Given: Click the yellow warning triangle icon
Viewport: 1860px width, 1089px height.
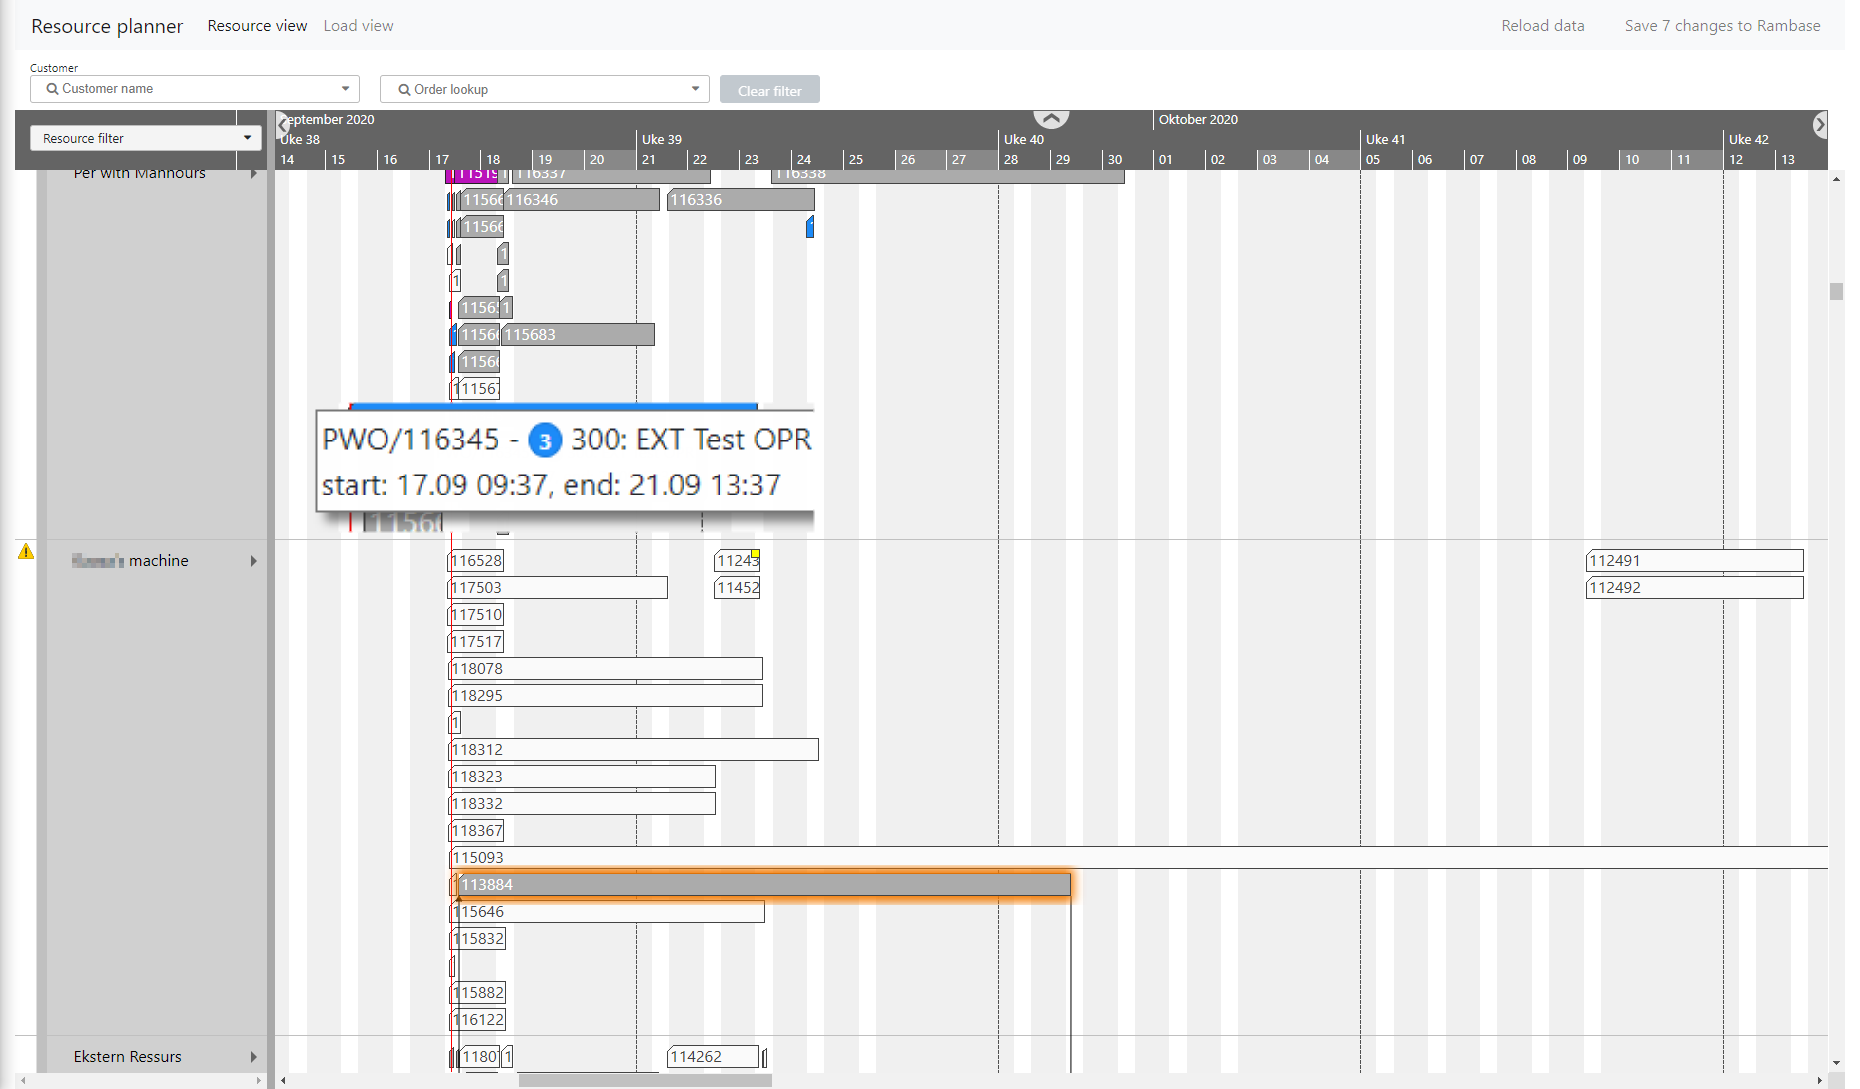Looking at the screenshot, I should (x=26, y=552).
